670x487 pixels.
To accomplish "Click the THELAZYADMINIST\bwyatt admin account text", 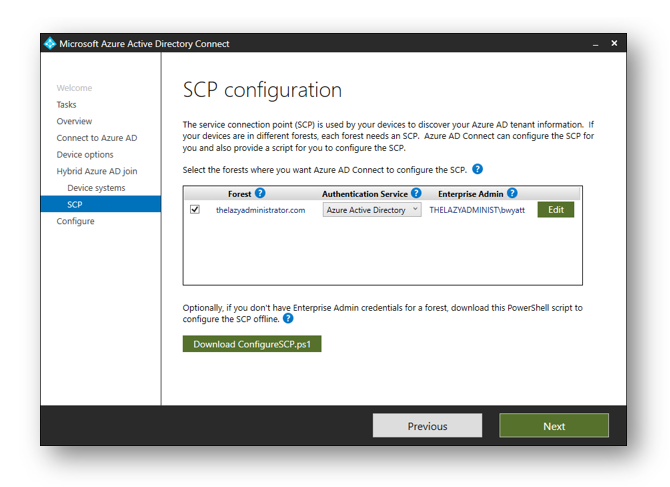I will (477, 210).
